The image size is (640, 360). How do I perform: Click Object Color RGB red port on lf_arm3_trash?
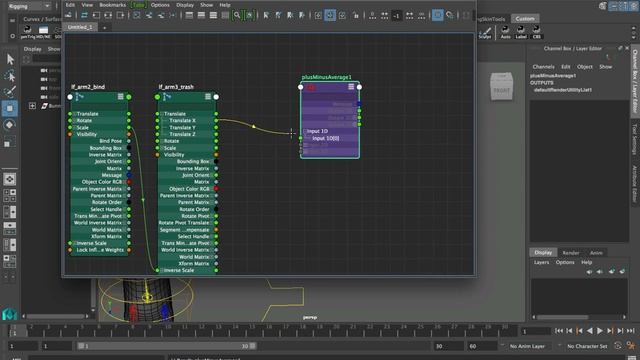[x=216, y=189]
